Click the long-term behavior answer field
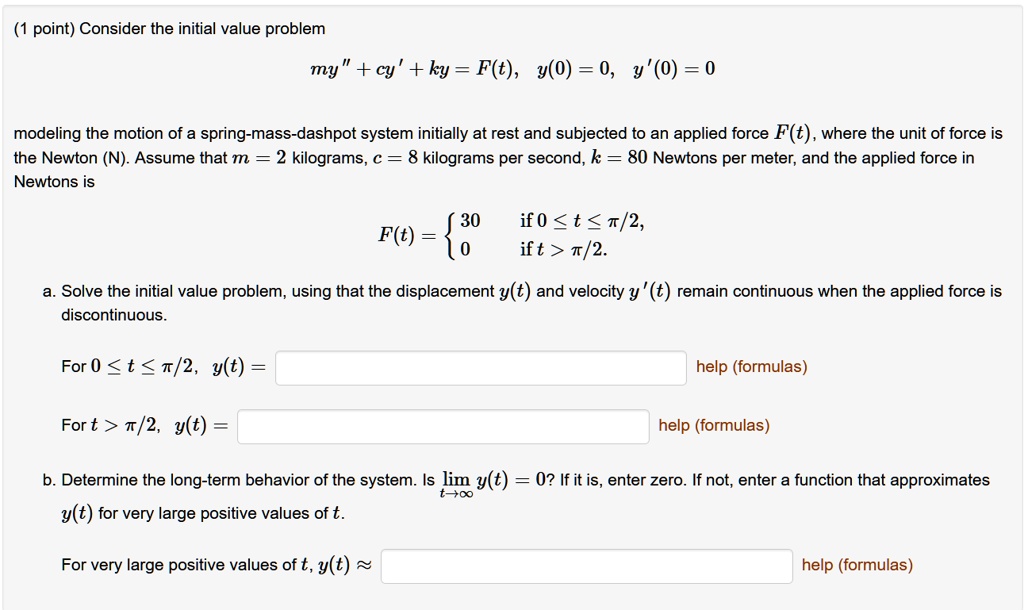The width and height of the screenshot is (1024, 610). [587, 565]
